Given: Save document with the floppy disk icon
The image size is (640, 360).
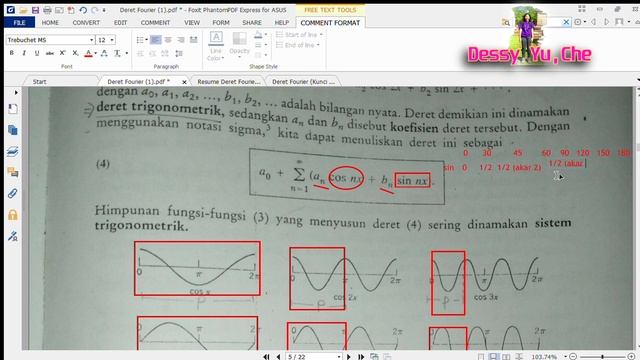Looking at the screenshot, I should pyautogui.click(x=36, y=10).
